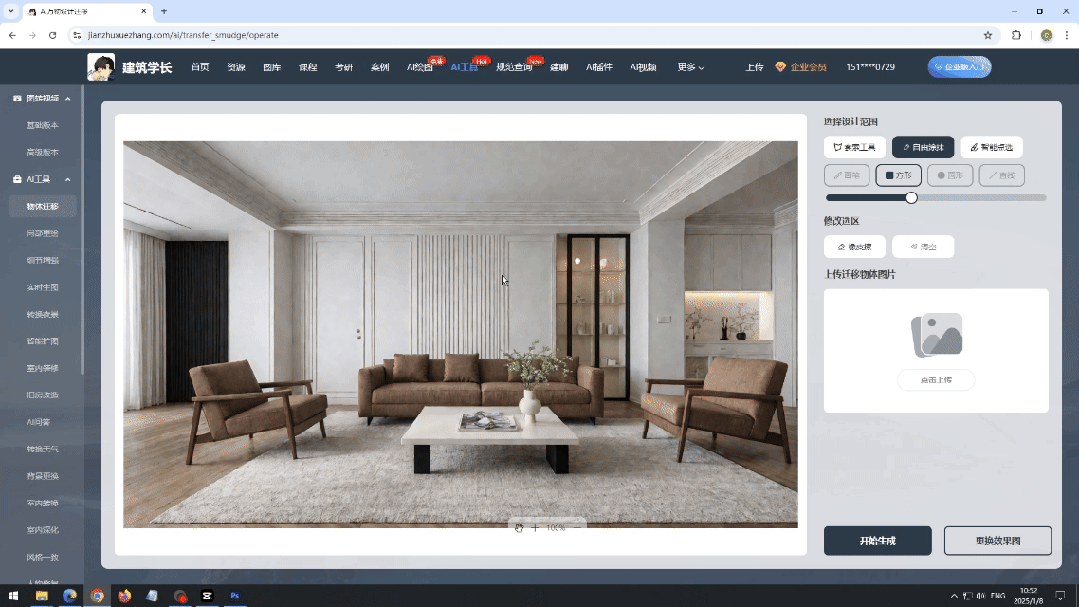
Task: Click the Chrome icon in the taskbar
Action: [x=97, y=596]
